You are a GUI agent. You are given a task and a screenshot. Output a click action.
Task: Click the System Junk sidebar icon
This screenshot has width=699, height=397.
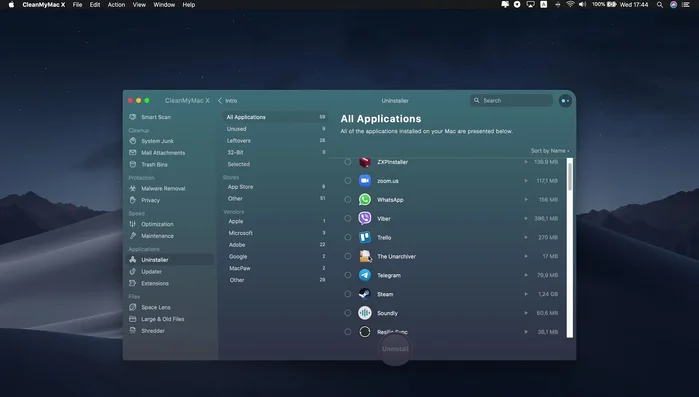pos(132,141)
